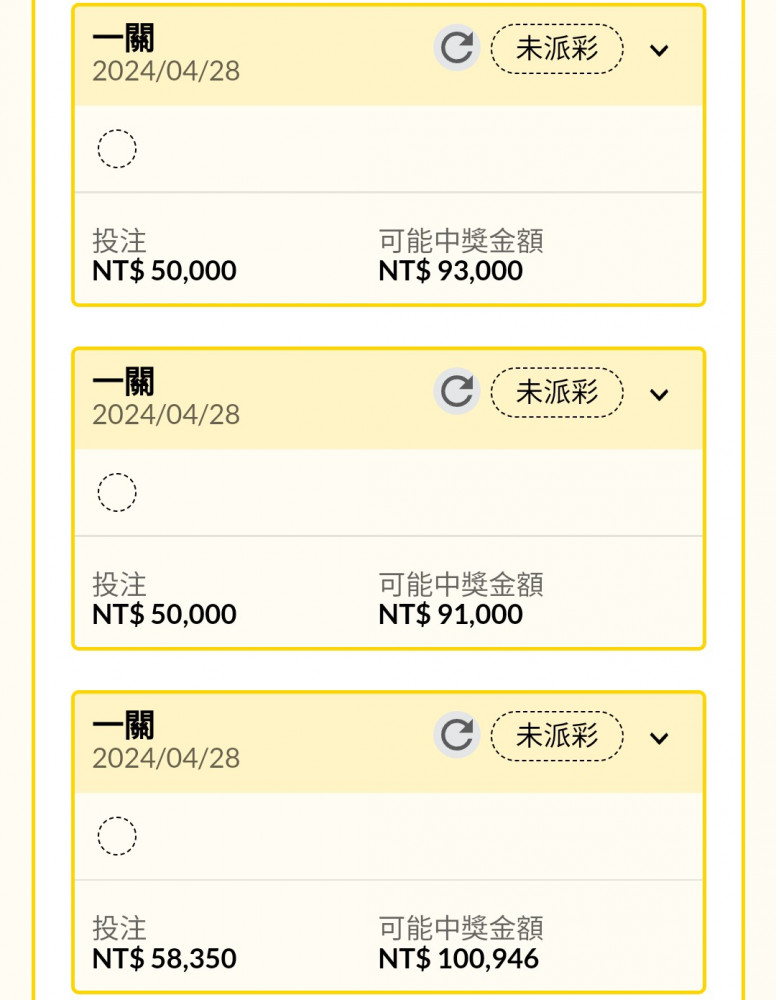
Task: Refresh the NT$ 58,350 wager bet
Action: click(457, 735)
